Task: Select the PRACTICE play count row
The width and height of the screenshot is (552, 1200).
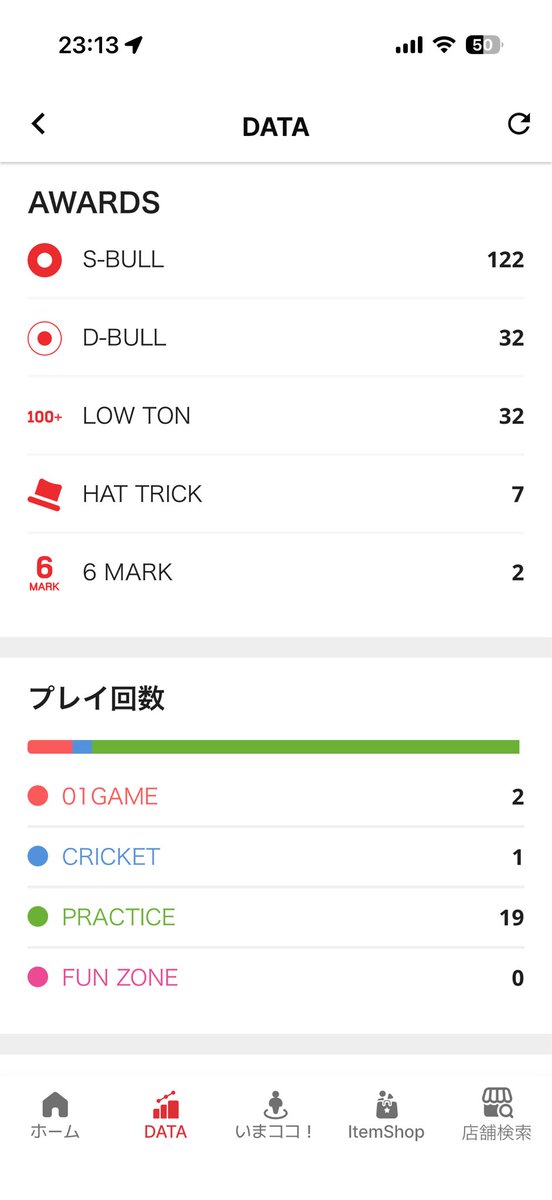Action: pyautogui.click(x=276, y=917)
